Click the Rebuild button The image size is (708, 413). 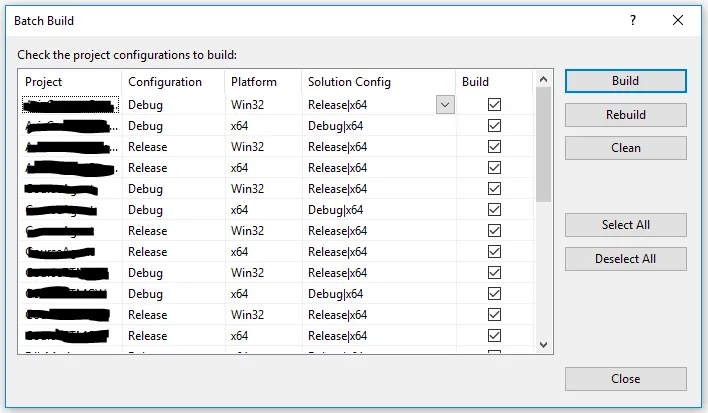[x=625, y=115]
